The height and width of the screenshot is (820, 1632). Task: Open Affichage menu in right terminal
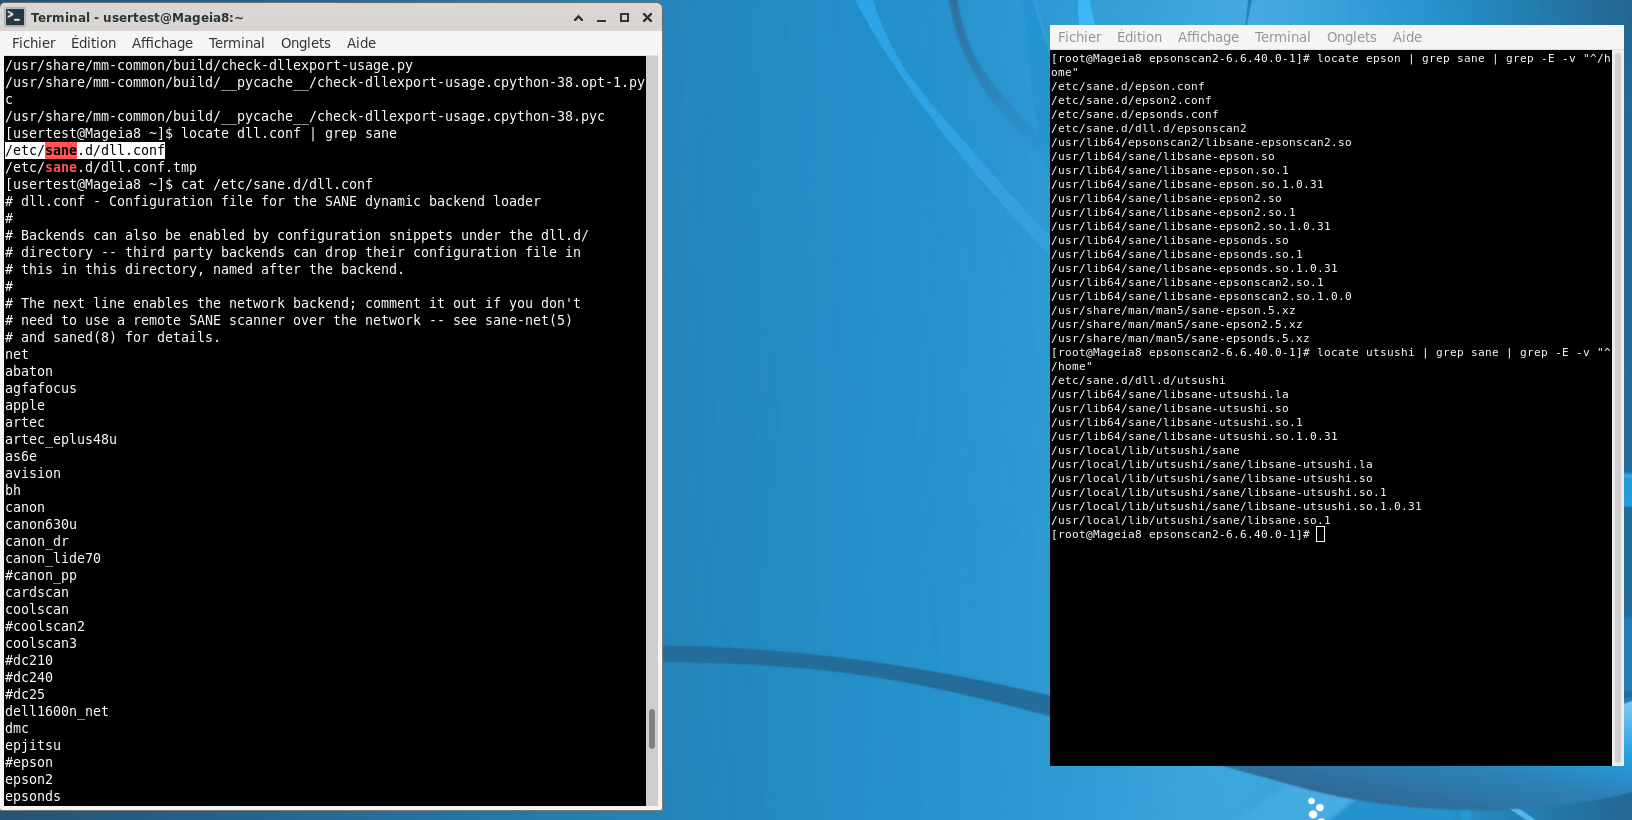(1208, 37)
